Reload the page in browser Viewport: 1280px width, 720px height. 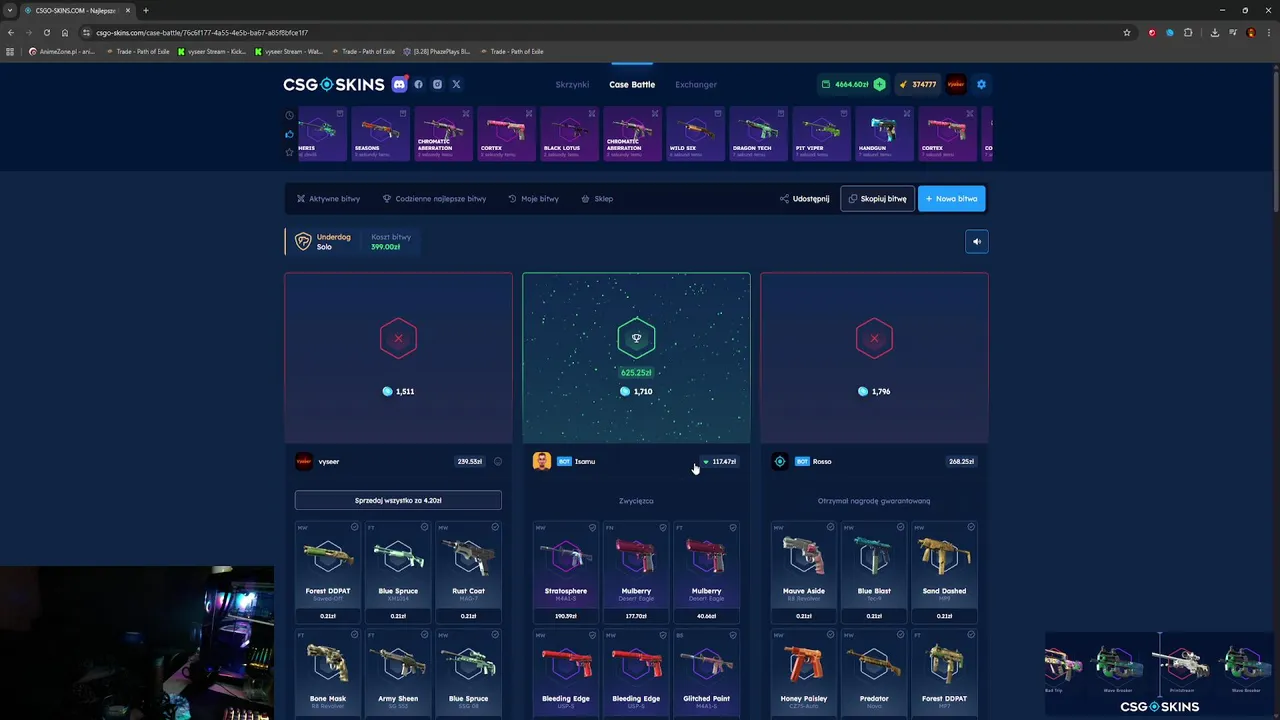coord(46,32)
